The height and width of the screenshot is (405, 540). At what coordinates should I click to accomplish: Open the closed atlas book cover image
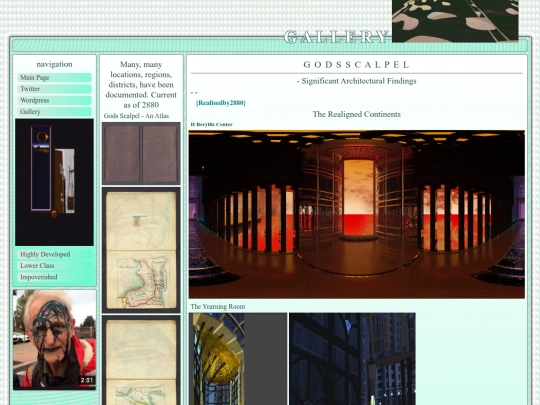[141, 153]
